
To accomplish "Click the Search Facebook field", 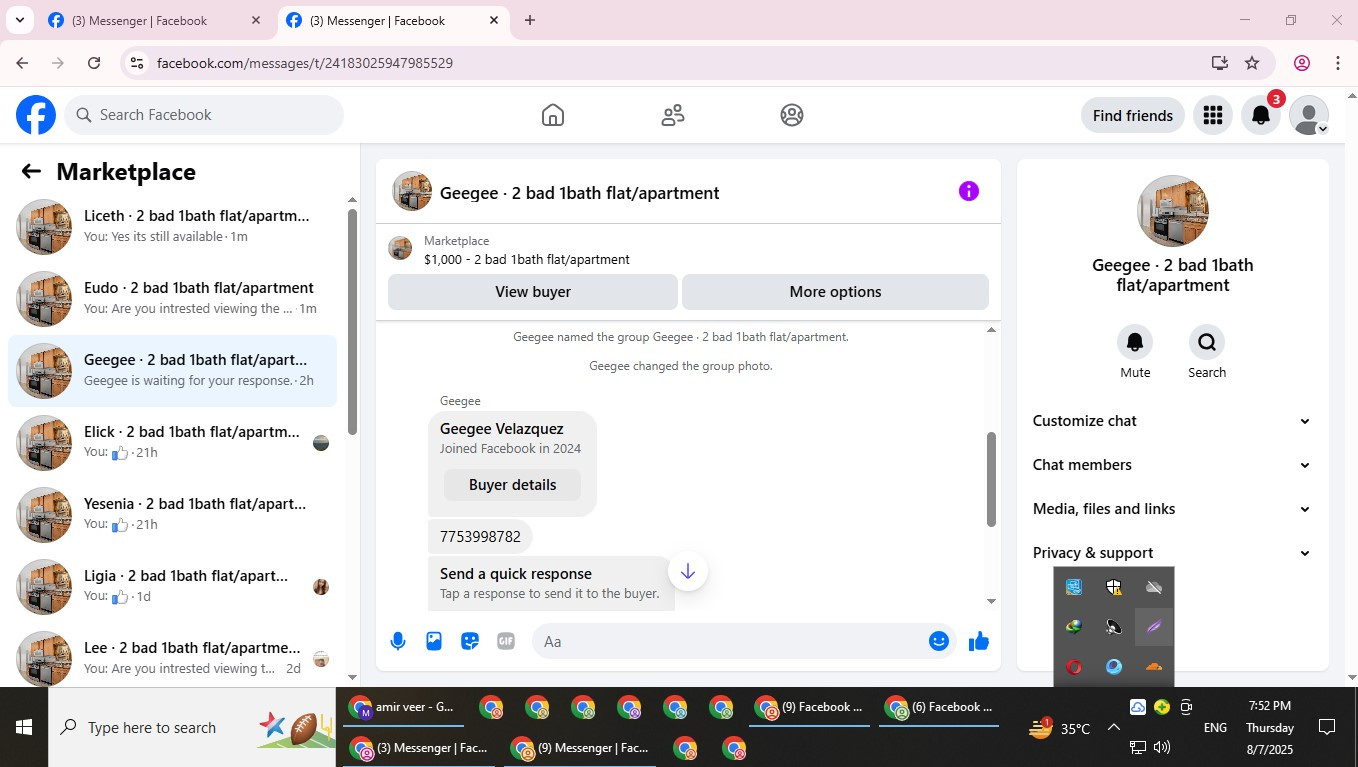I will [x=204, y=115].
